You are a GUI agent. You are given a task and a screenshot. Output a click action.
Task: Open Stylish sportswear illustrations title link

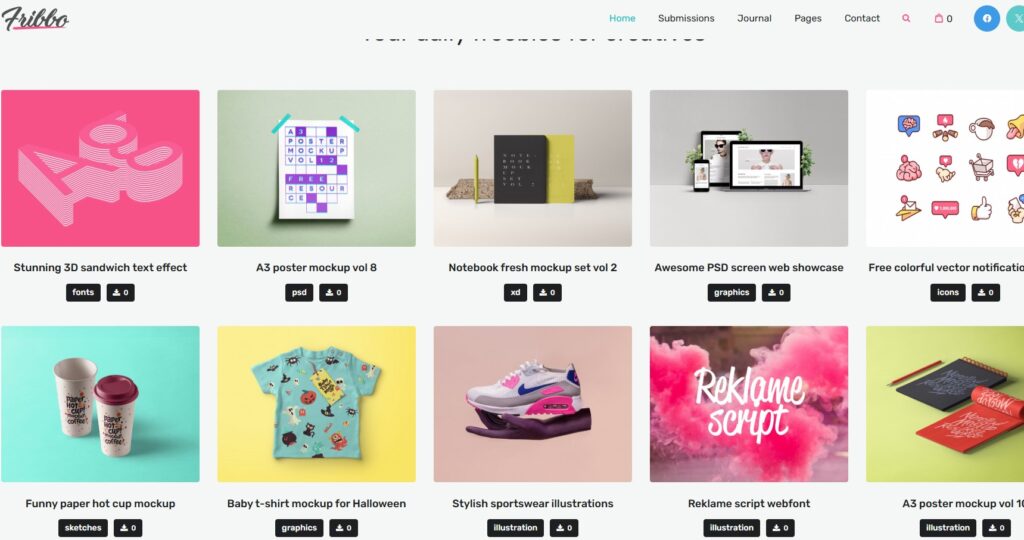click(x=533, y=503)
